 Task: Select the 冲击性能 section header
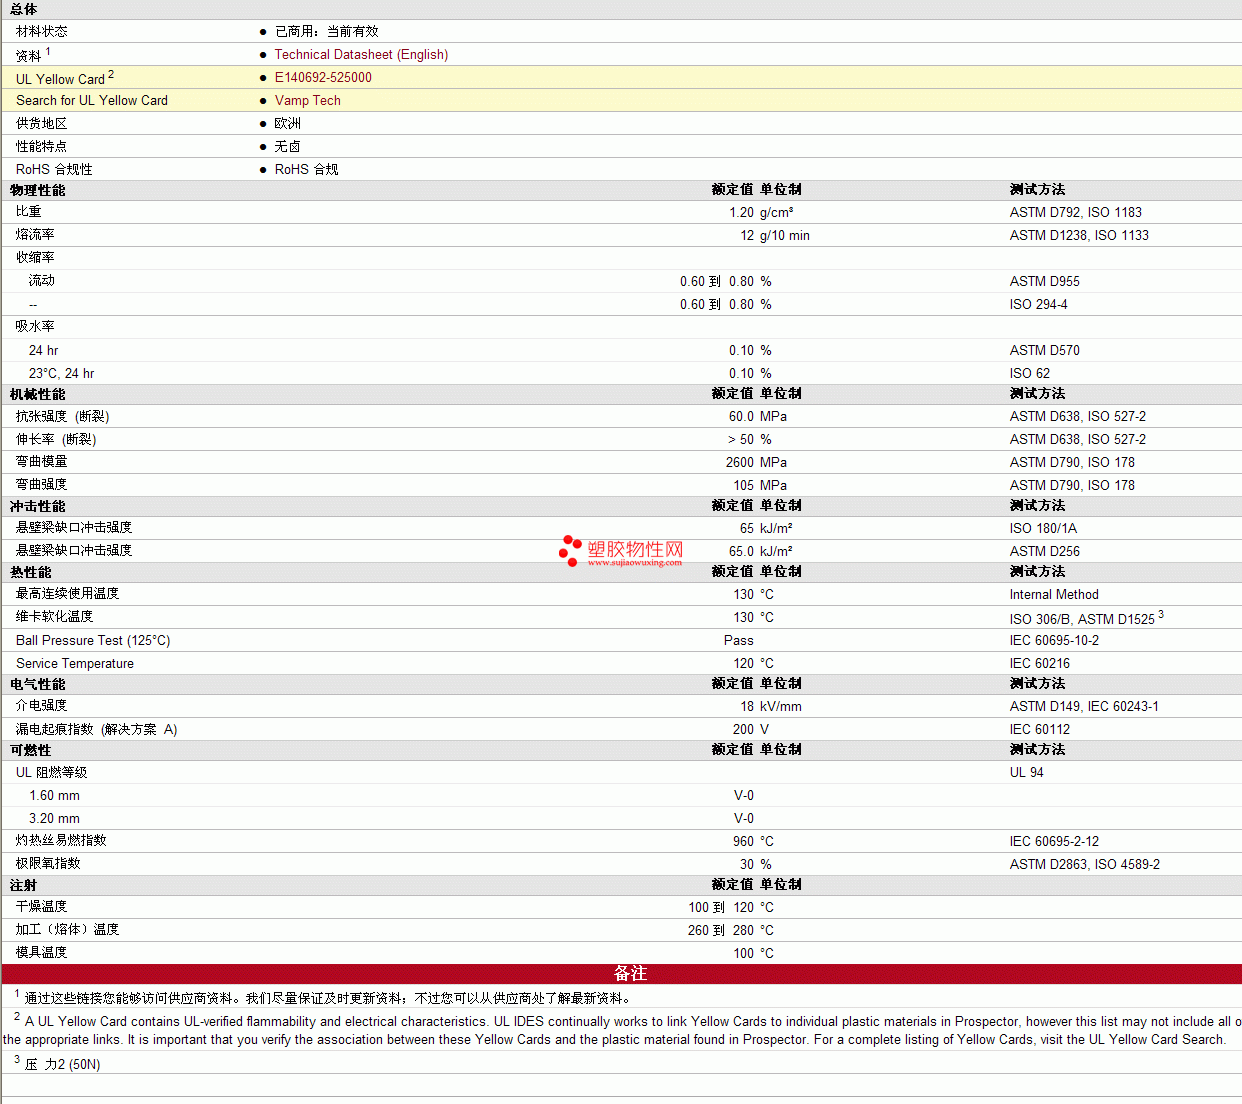click(38, 506)
